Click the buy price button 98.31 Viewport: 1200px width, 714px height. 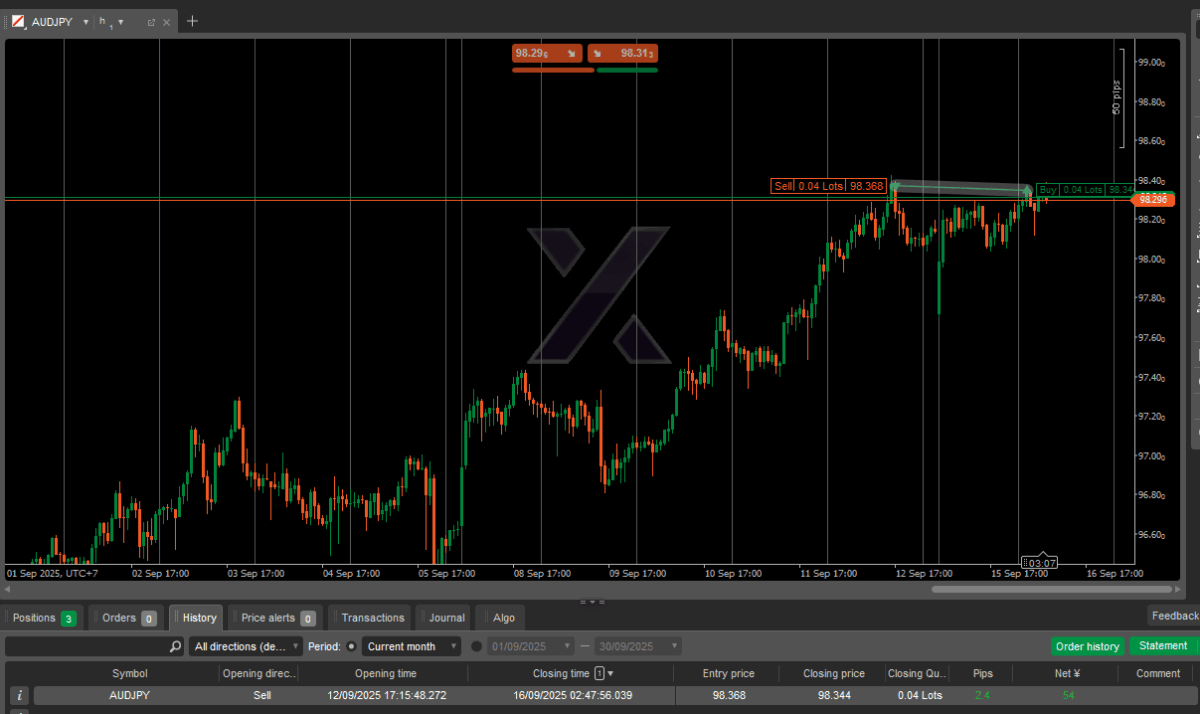[x=623, y=54]
